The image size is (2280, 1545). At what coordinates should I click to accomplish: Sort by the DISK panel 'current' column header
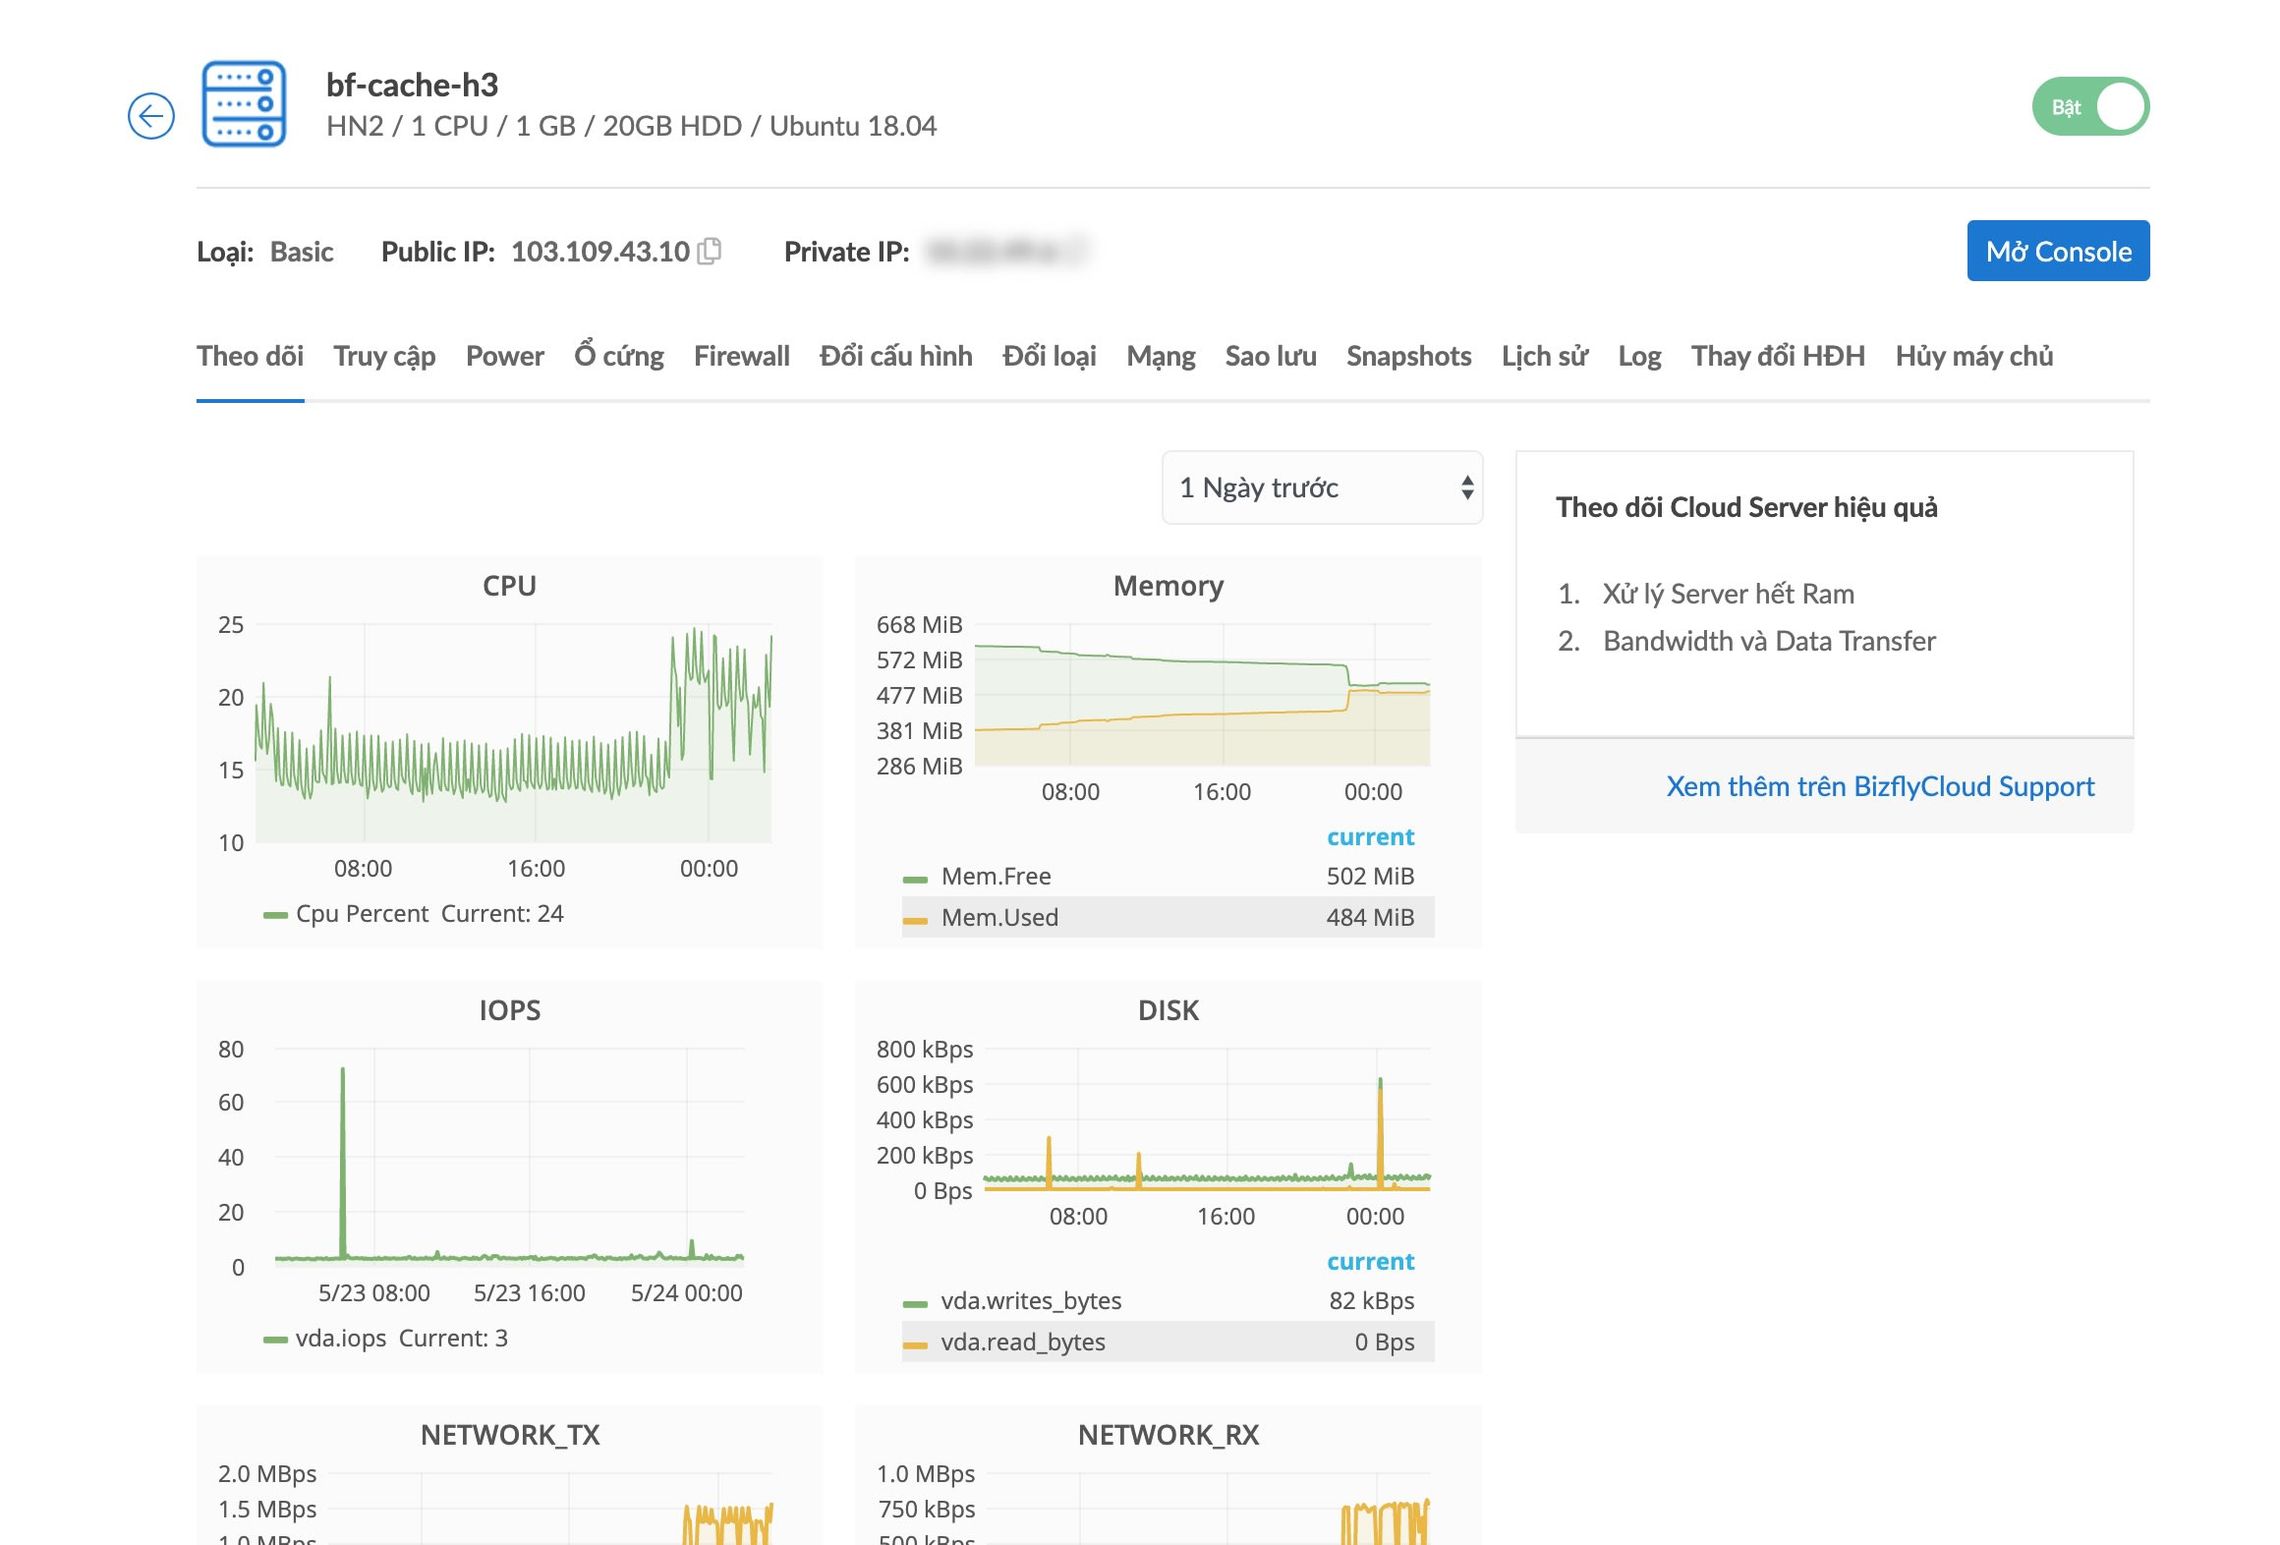point(1370,1261)
